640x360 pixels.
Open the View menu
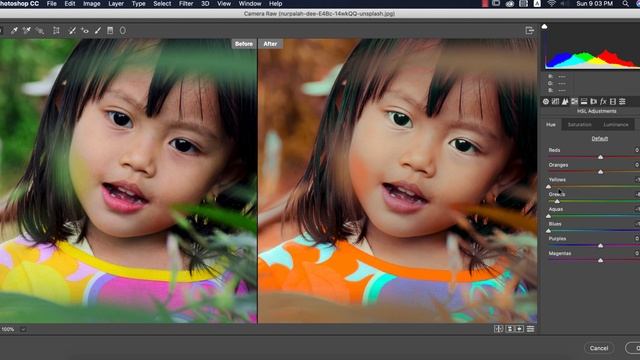[224, 4]
